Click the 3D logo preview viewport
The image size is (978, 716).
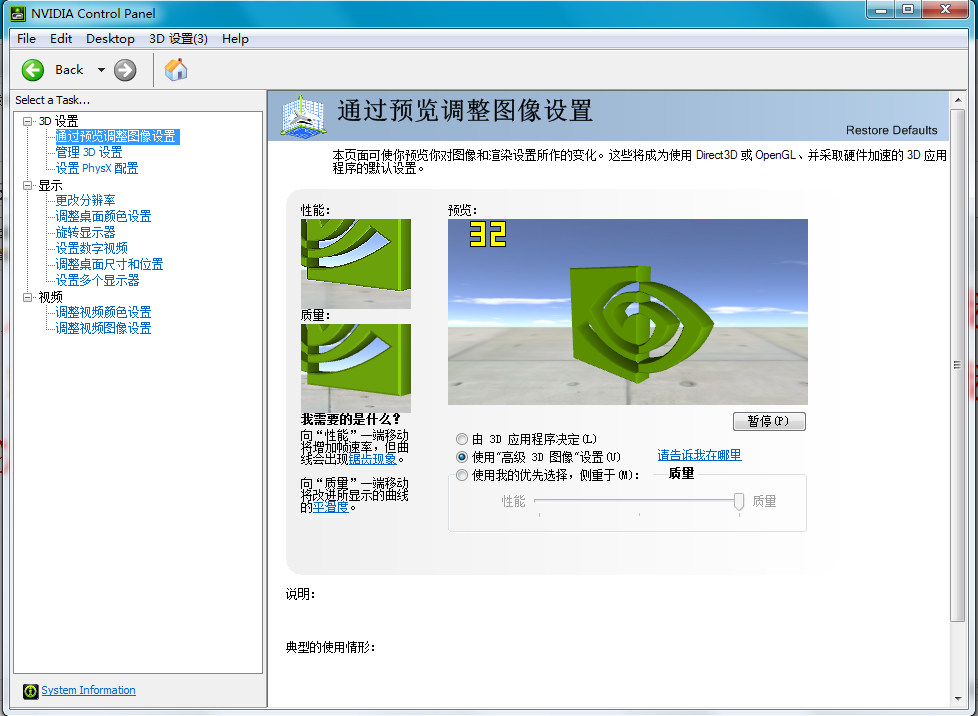tap(627, 312)
